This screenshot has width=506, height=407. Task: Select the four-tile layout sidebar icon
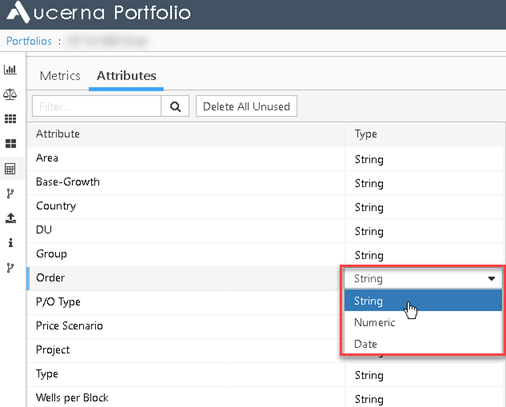[x=10, y=144]
